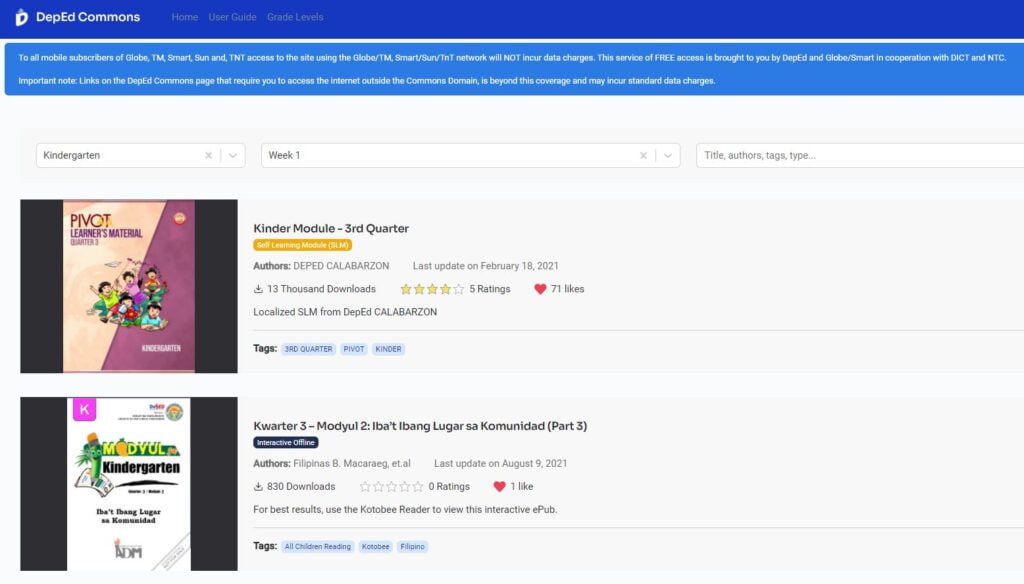Open the PIVOT Learner's Material cover thumbnail
This screenshot has height=584, width=1024.
pyautogui.click(x=129, y=286)
